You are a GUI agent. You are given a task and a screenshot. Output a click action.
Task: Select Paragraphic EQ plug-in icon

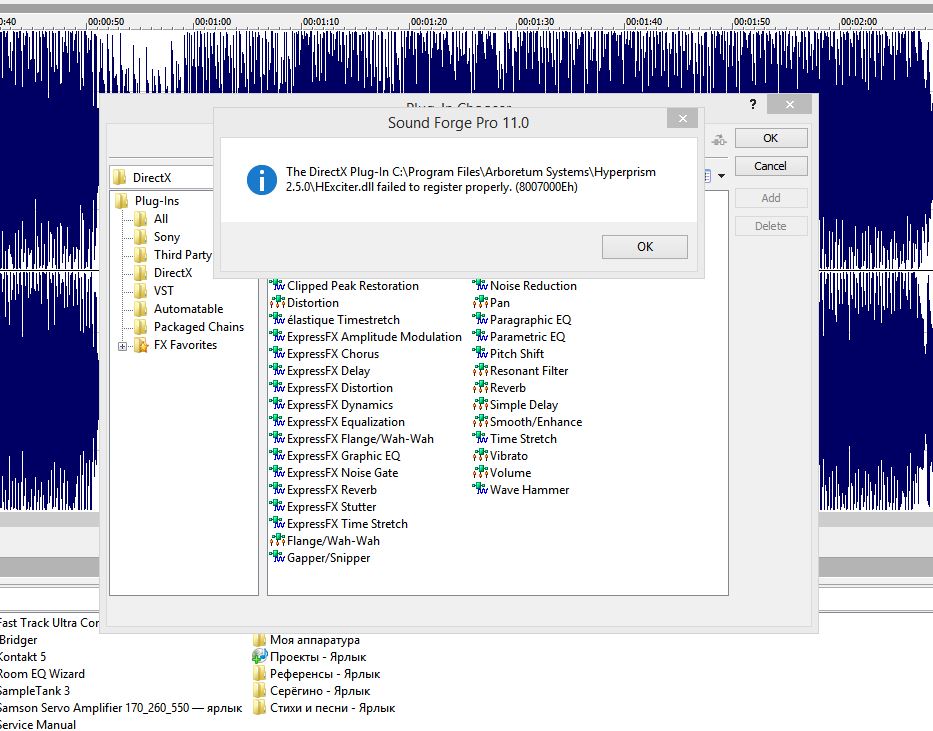click(480, 319)
